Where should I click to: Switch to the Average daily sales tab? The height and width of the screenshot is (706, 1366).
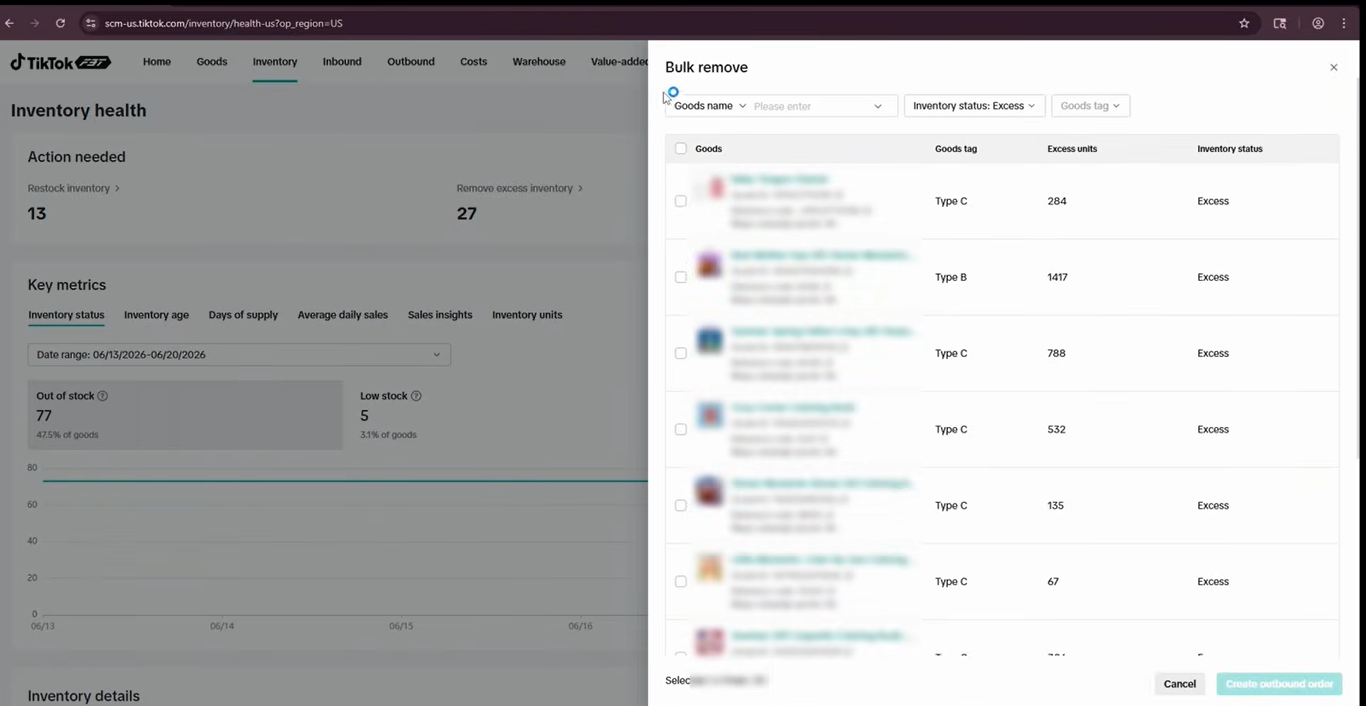342,315
